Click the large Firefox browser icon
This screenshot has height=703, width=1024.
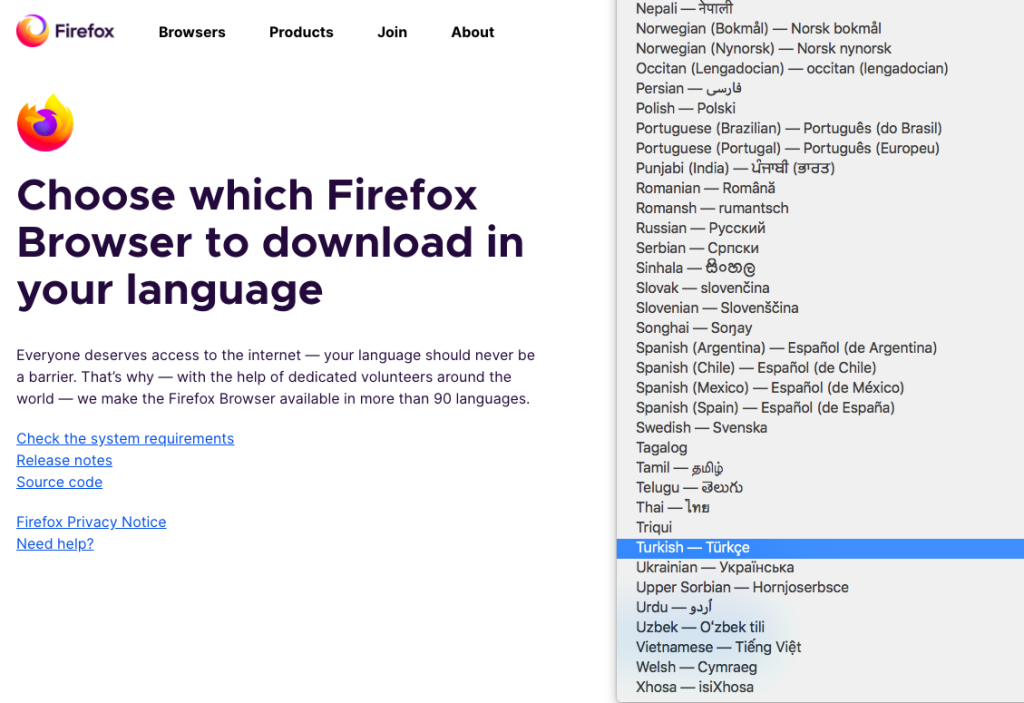(45, 123)
